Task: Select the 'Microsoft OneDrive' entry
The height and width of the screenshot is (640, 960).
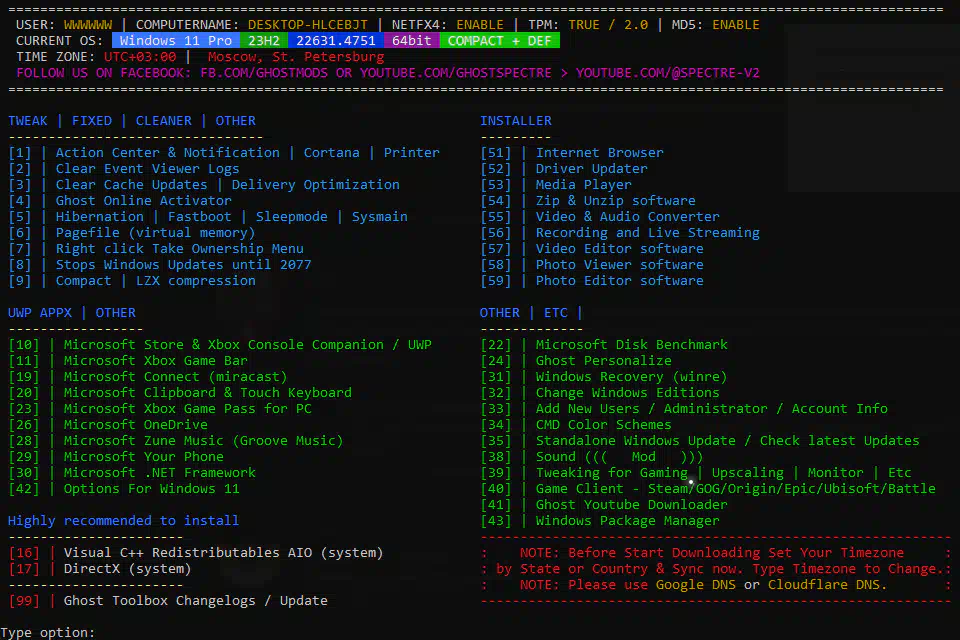Action: click(108, 424)
